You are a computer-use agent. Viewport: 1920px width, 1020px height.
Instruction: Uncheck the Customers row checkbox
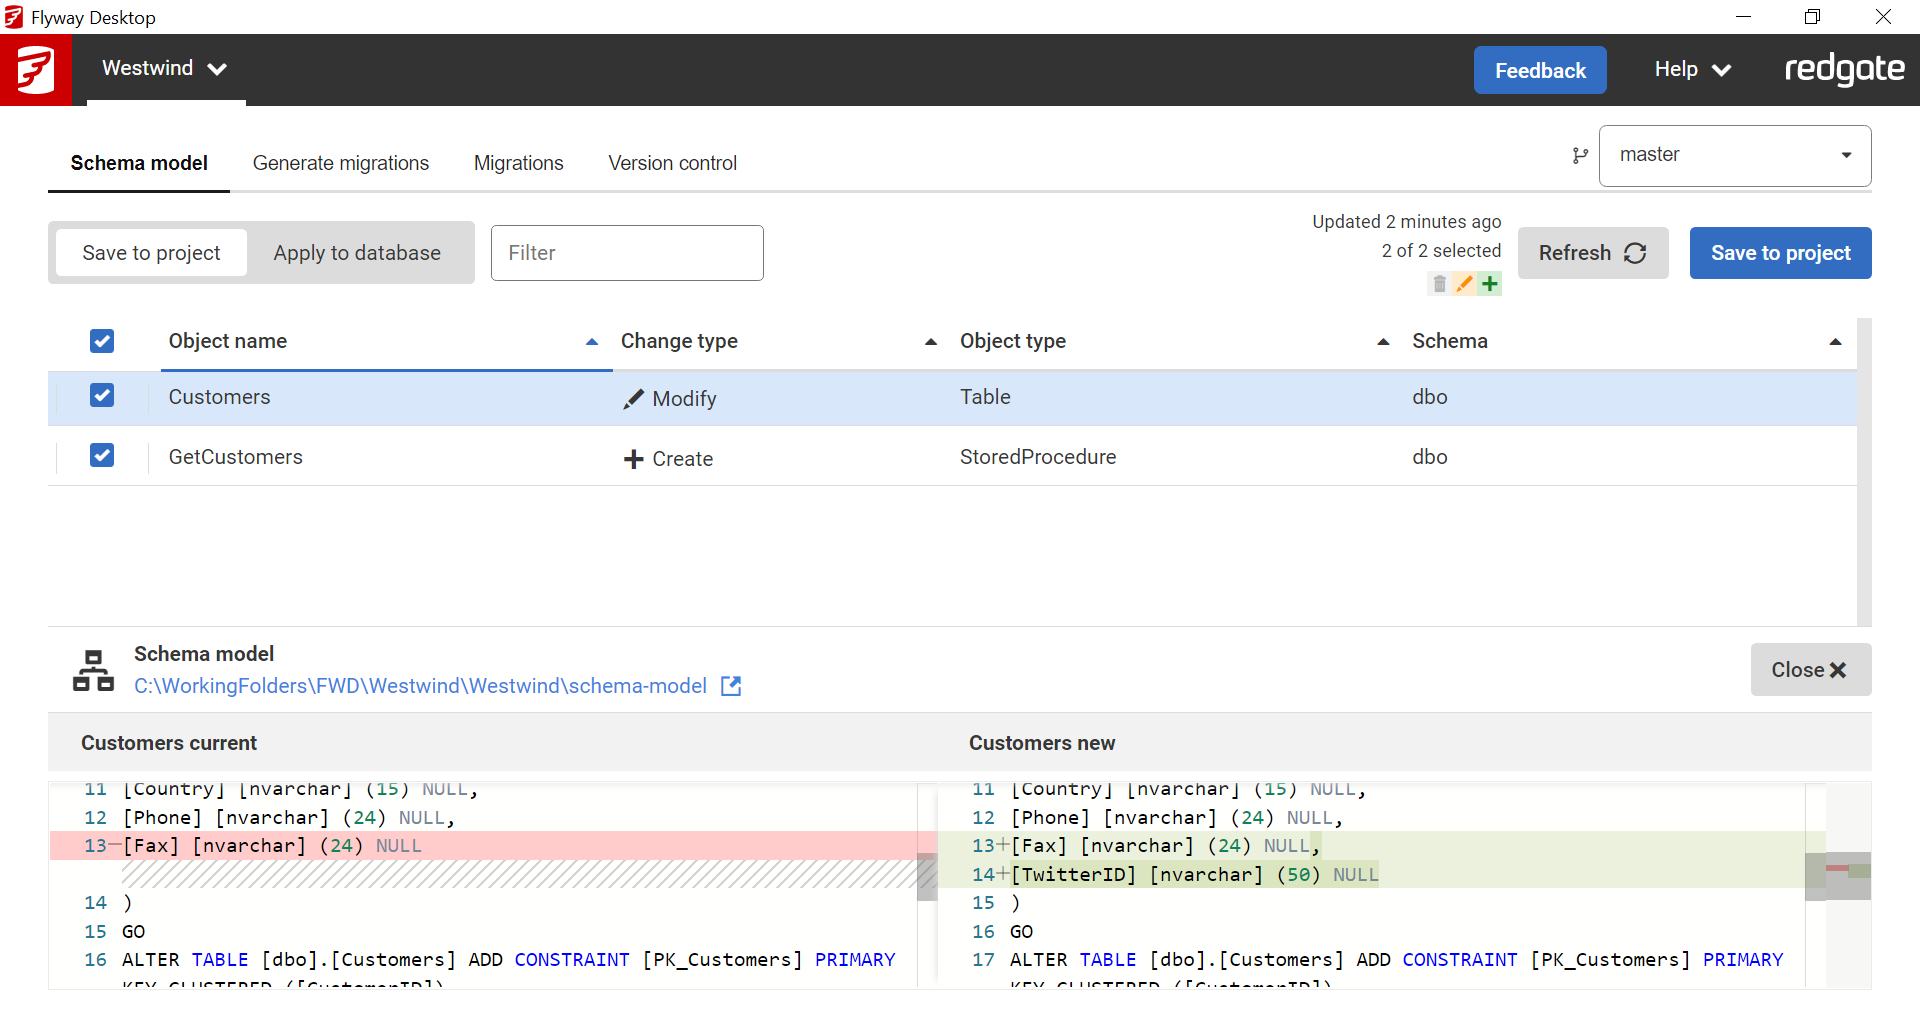102,396
